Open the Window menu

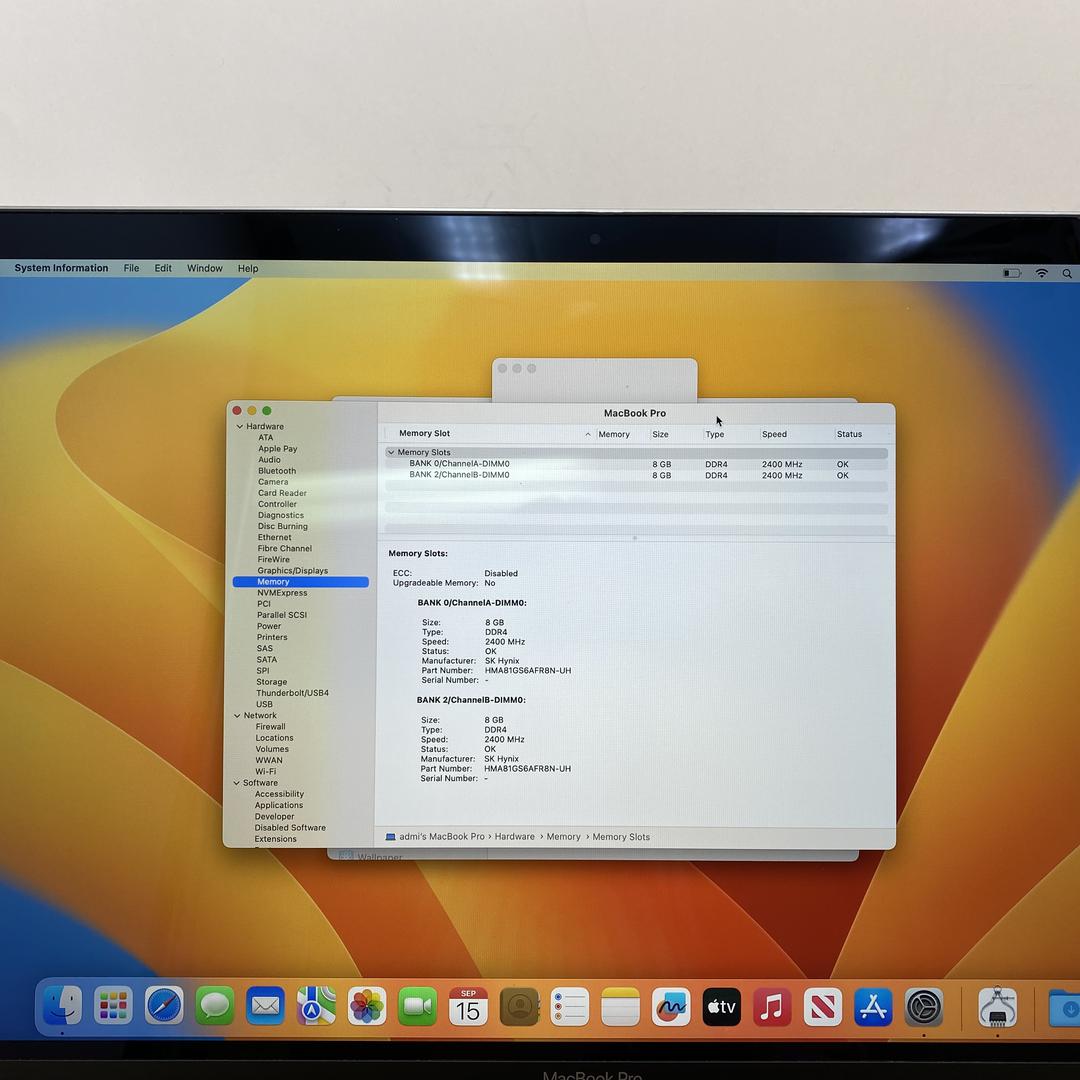click(x=204, y=268)
